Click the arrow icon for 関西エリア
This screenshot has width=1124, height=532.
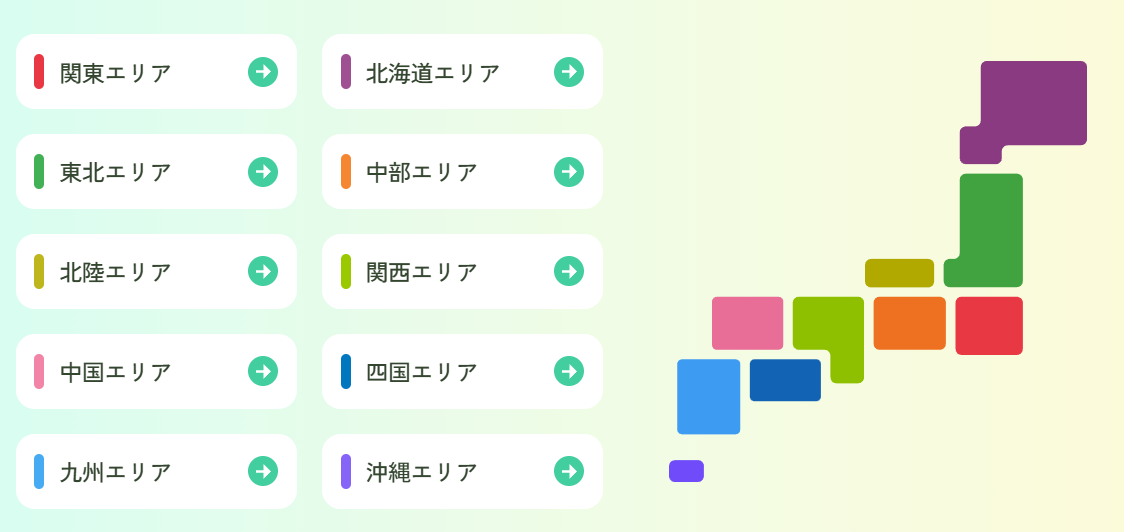tap(569, 271)
